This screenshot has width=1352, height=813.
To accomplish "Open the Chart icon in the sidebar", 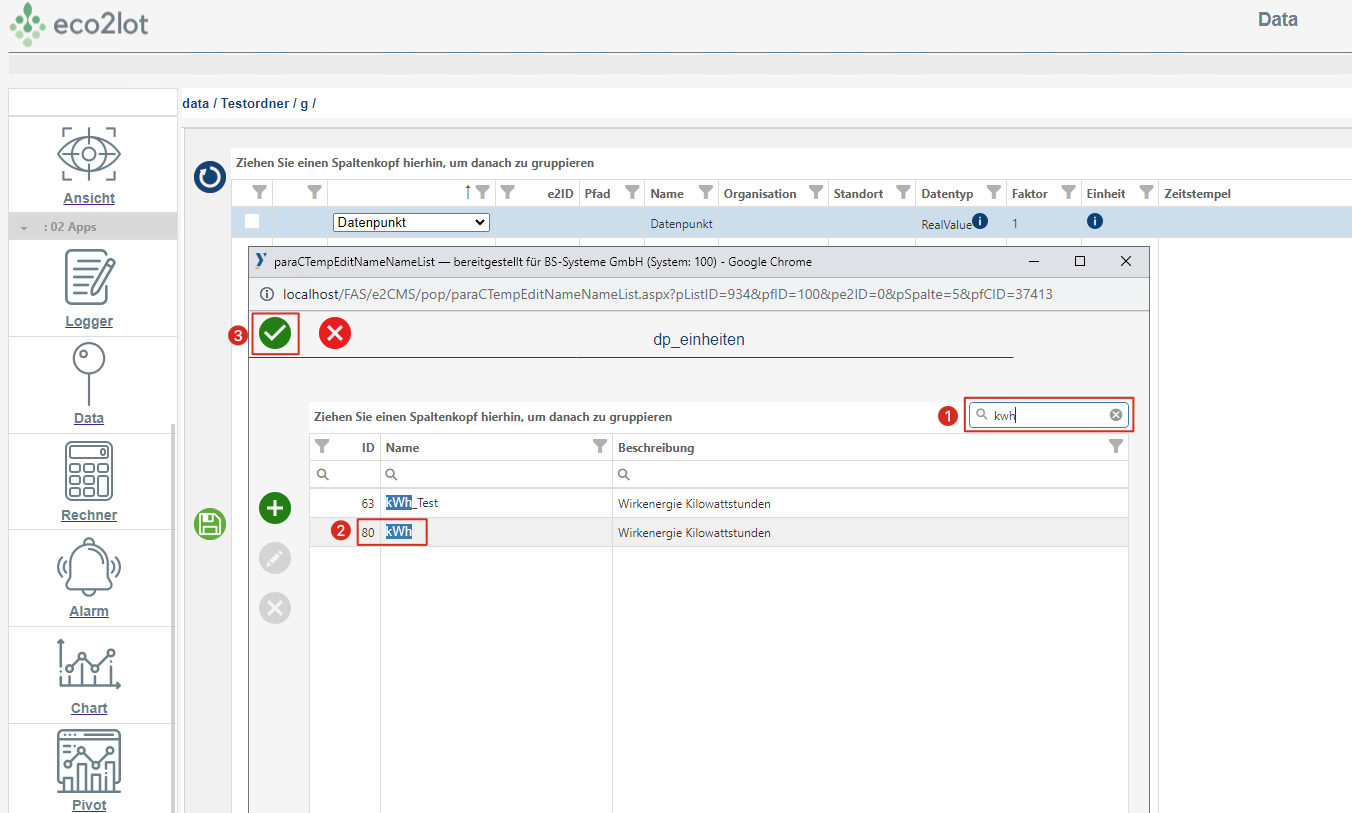I will [x=89, y=665].
